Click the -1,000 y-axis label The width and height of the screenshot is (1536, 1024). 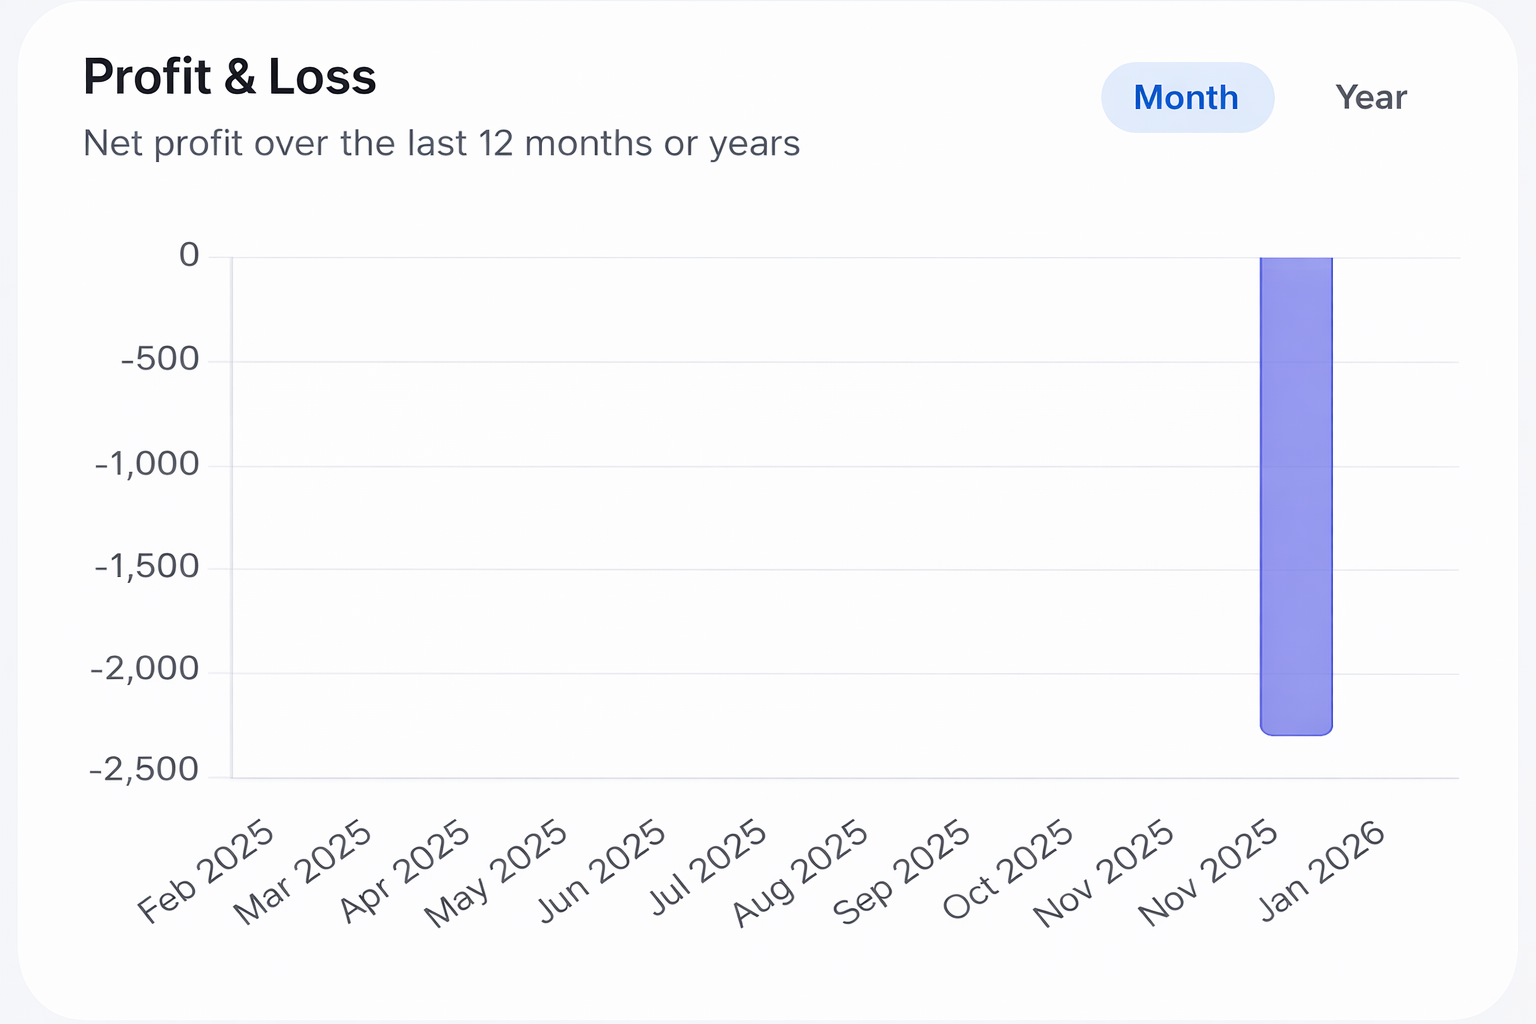[x=147, y=464]
